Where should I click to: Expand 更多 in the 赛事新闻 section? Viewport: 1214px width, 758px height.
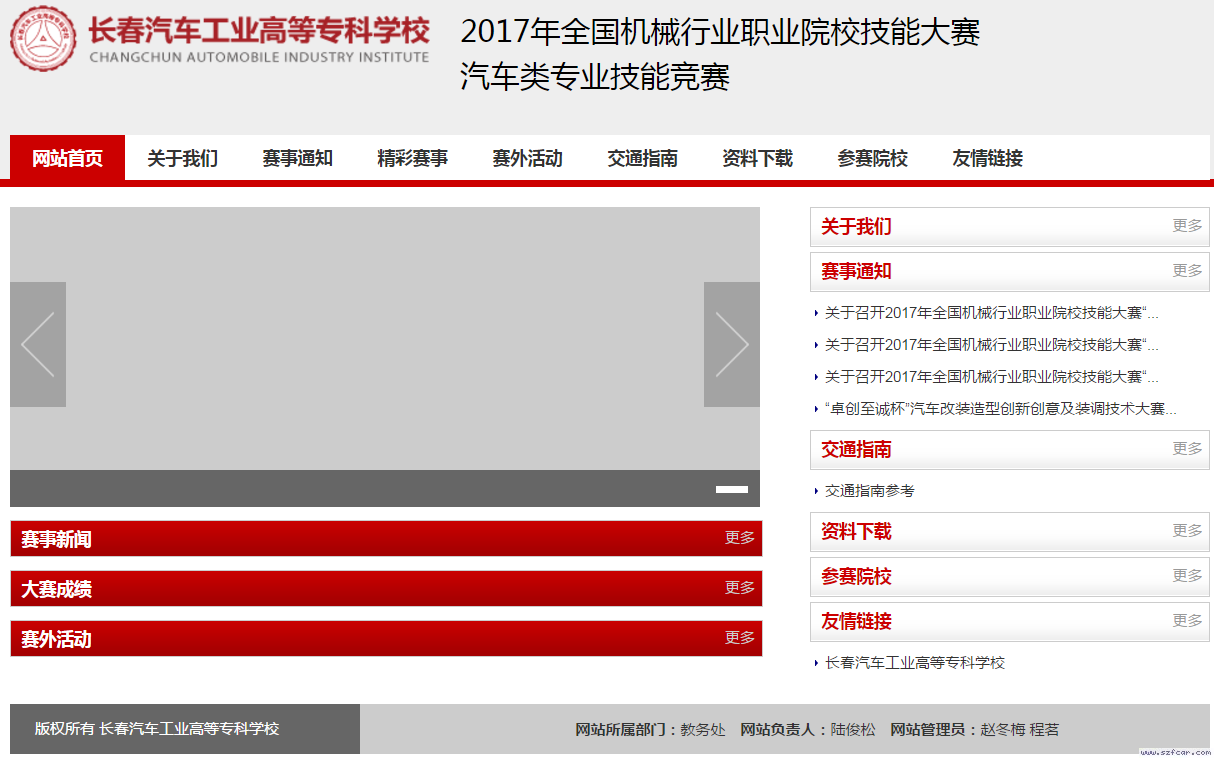[x=739, y=538]
